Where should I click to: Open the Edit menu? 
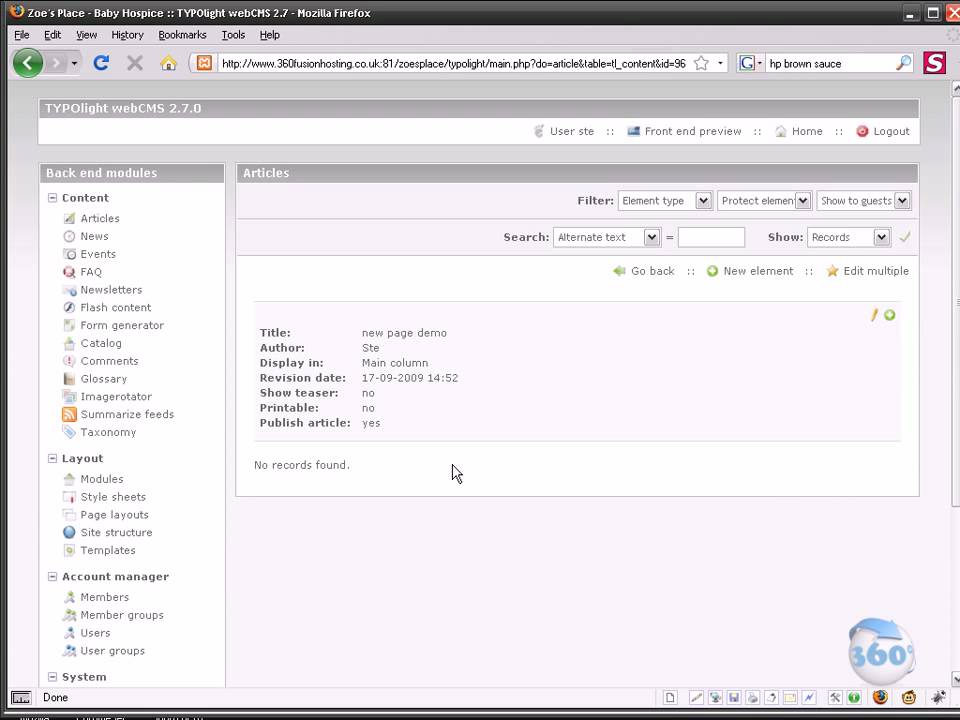(52, 35)
